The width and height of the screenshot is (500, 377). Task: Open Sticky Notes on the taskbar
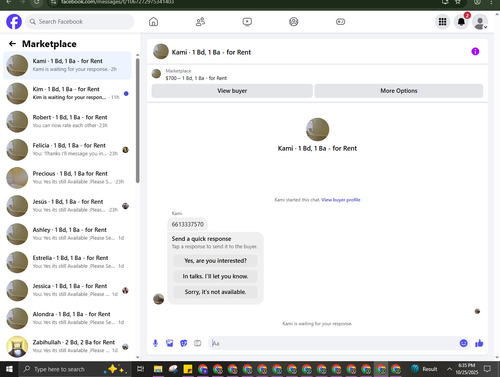pyautogui.click(x=188, y=369)
